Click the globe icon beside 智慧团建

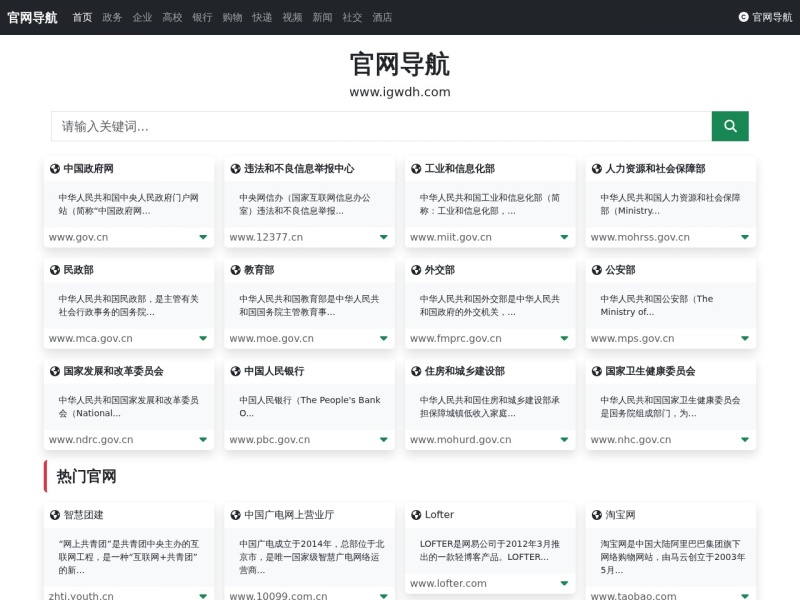tap(55, 515)
